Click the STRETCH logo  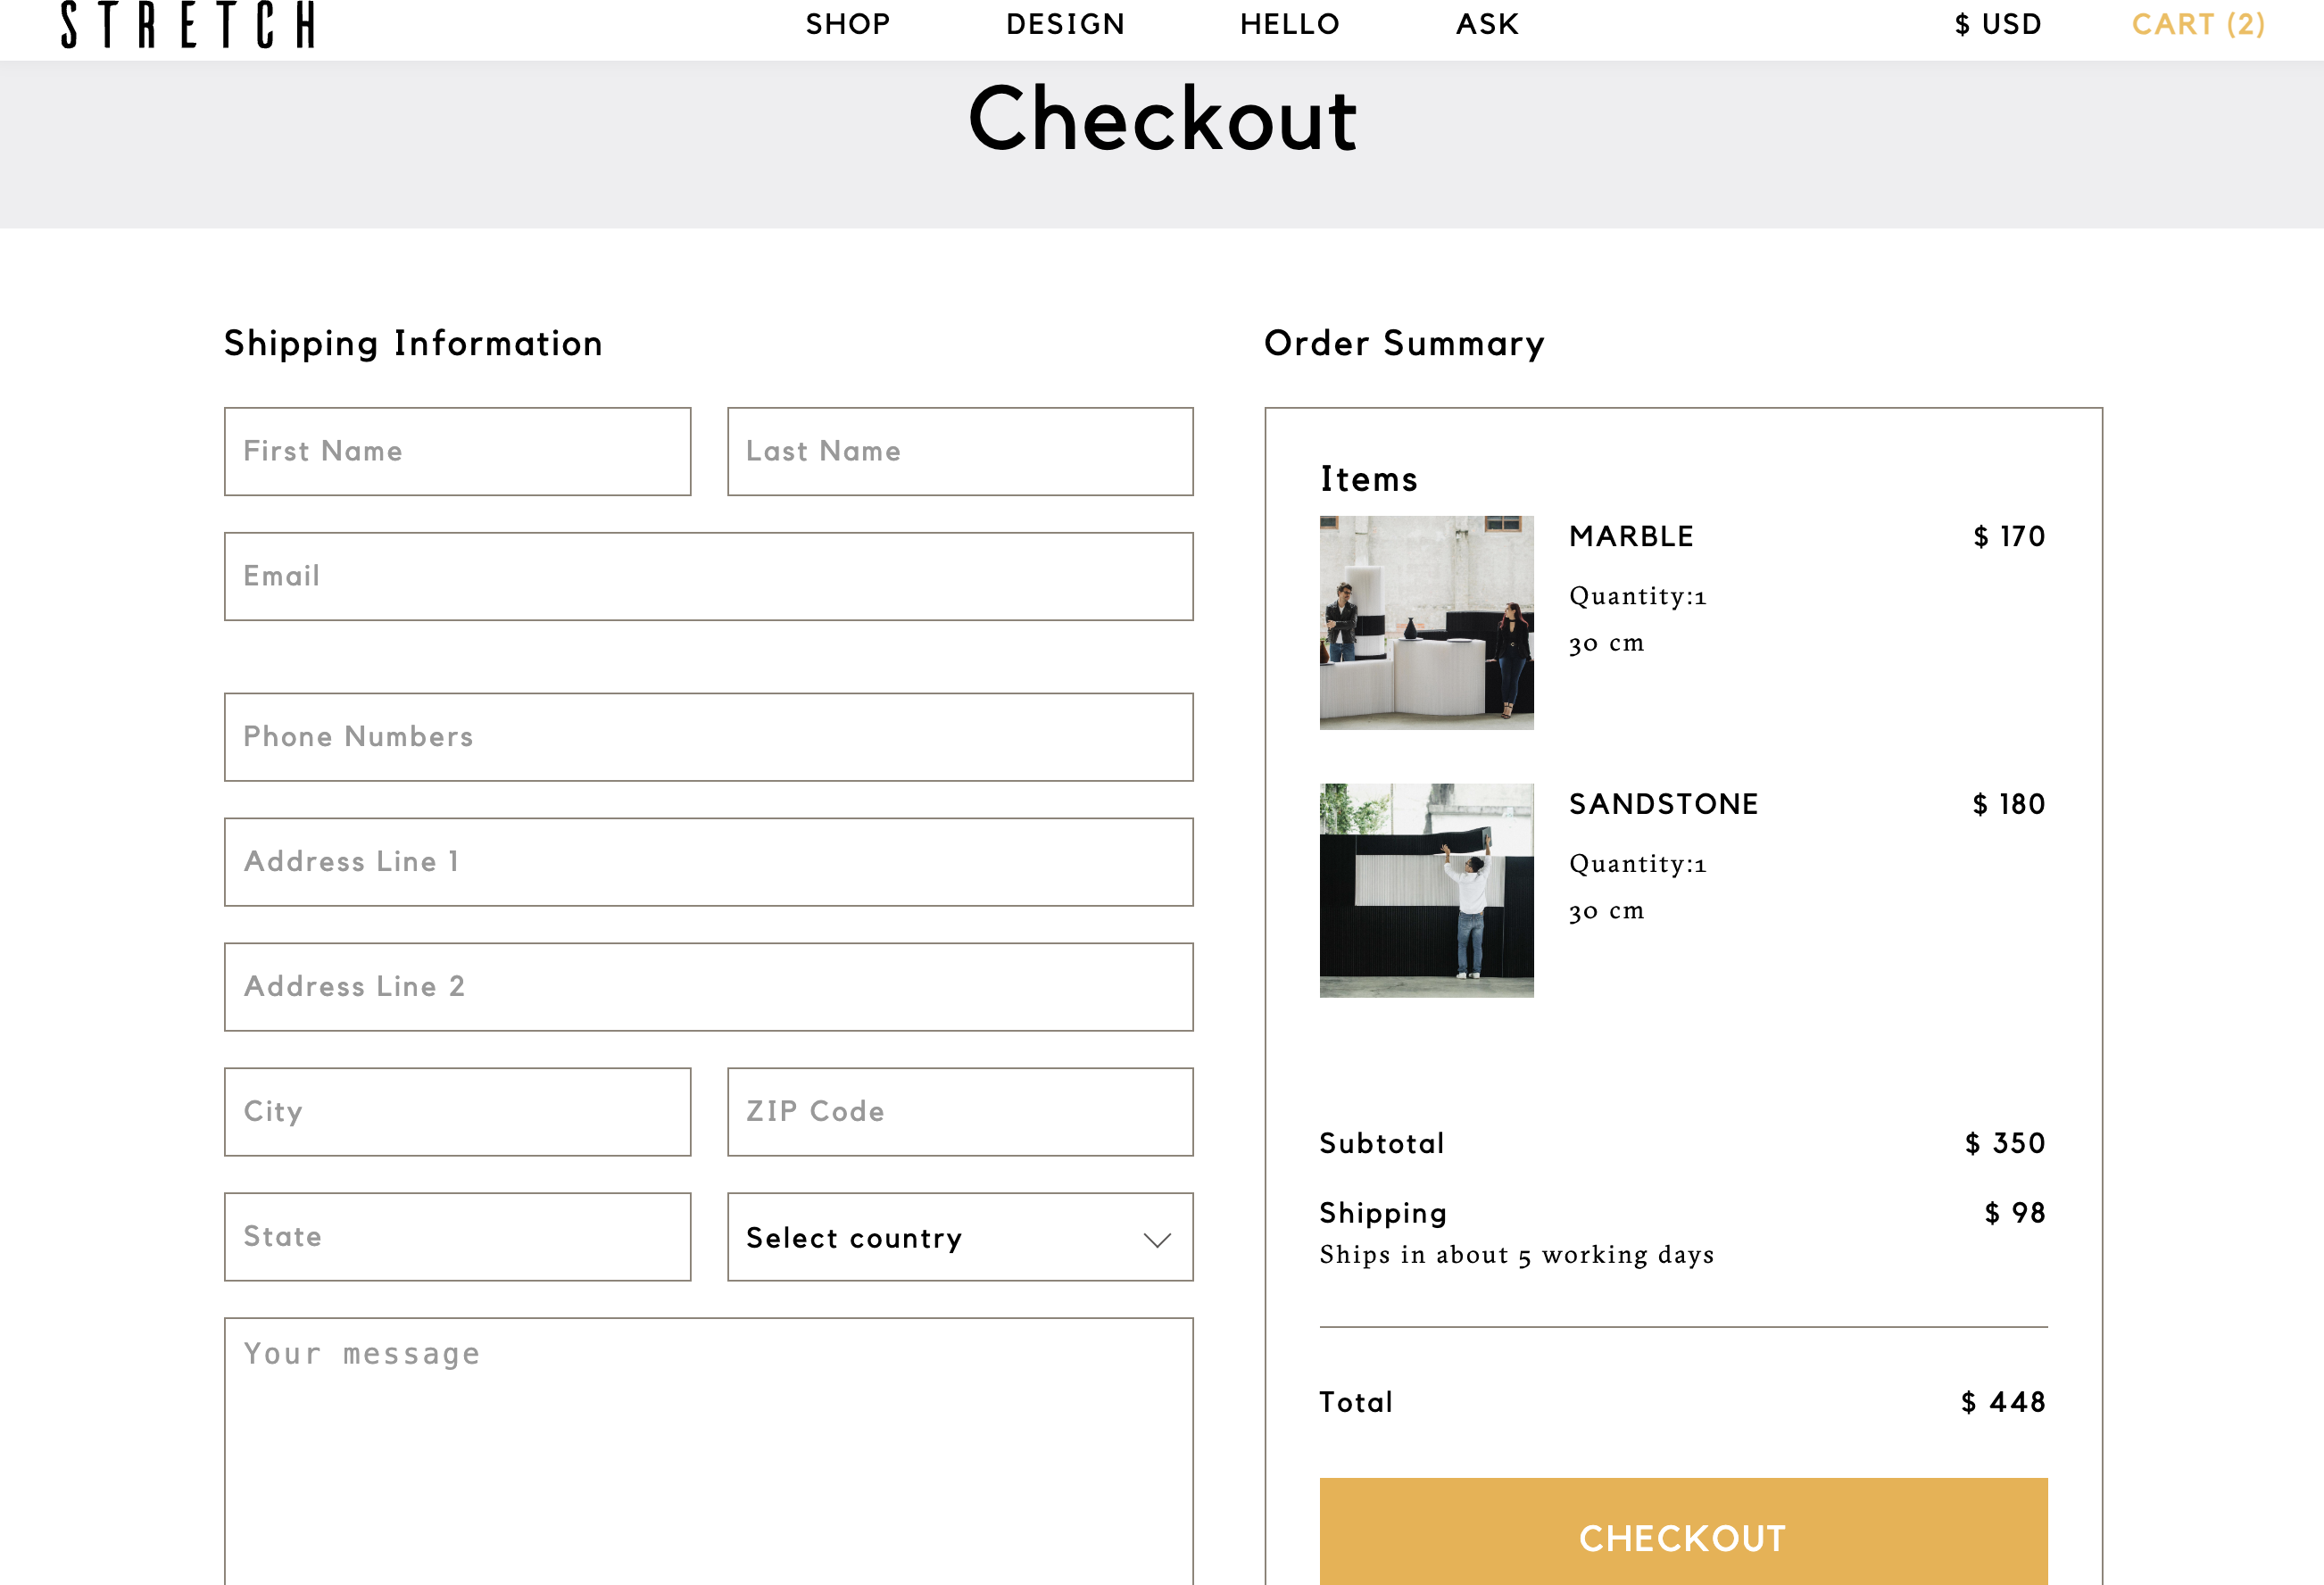(188, 24)
